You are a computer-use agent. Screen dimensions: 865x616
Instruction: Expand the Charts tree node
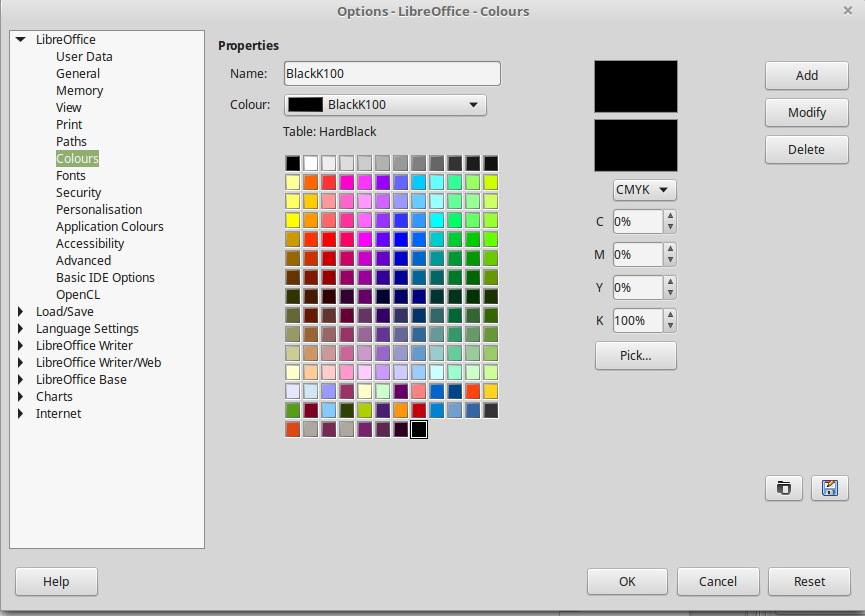tap(21, 397)
